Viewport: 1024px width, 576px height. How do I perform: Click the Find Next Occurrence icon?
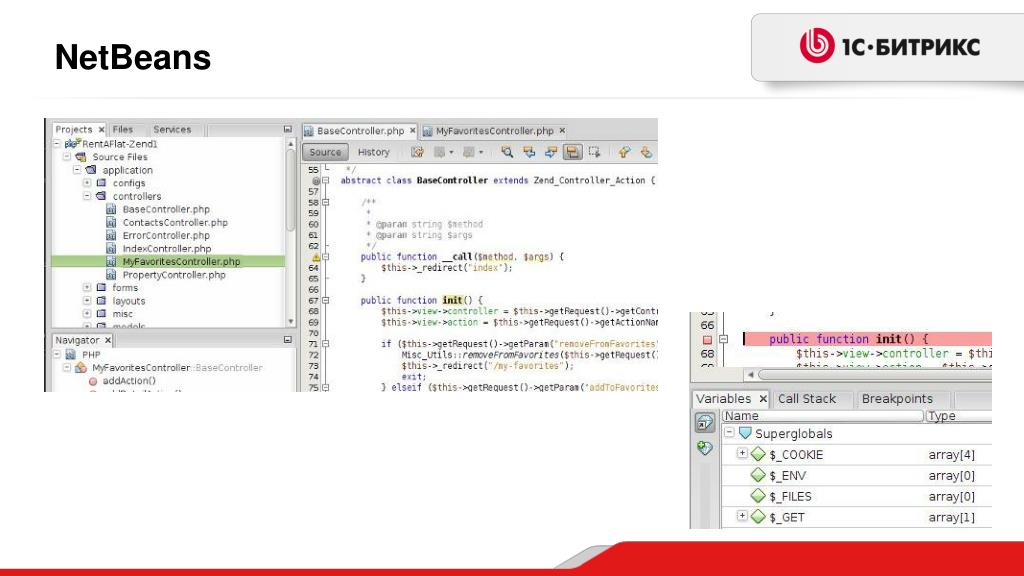[551, 152]
